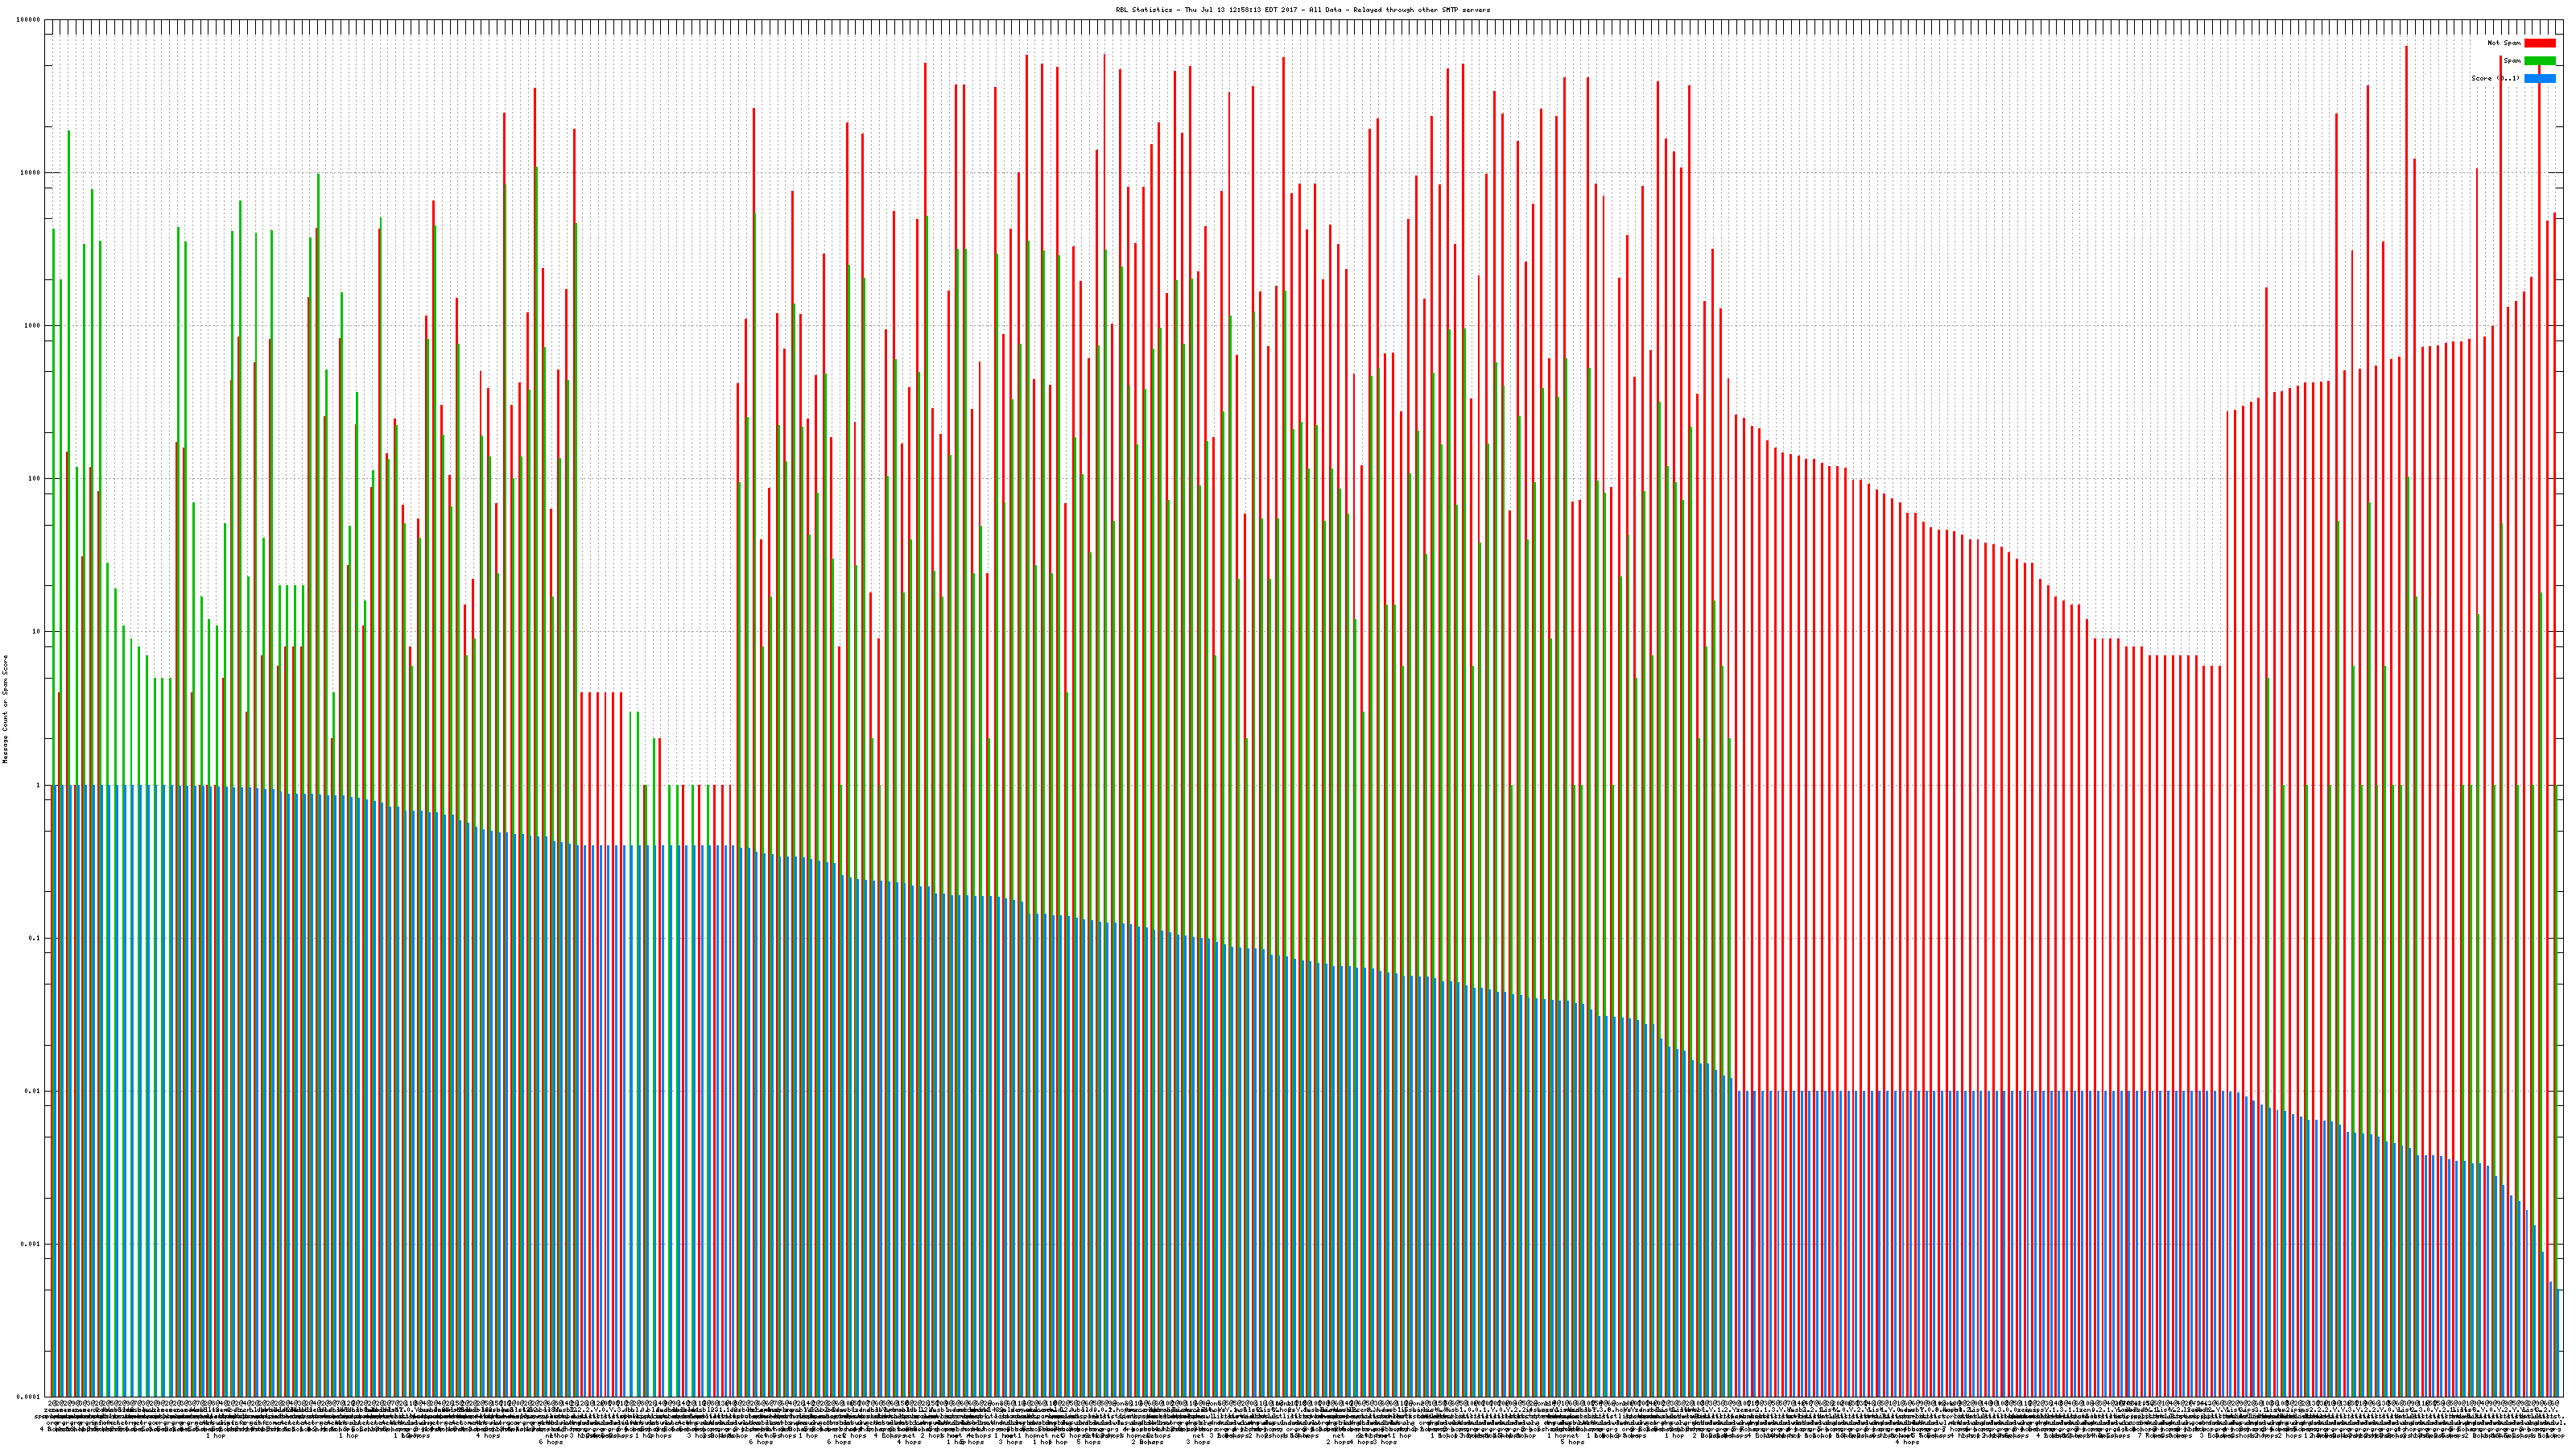Image resolution: width=2576 pixels, height=1449 pixels.
Task: Click the '7 hops' x-axis label
Action: (x=2149, y=1436)
